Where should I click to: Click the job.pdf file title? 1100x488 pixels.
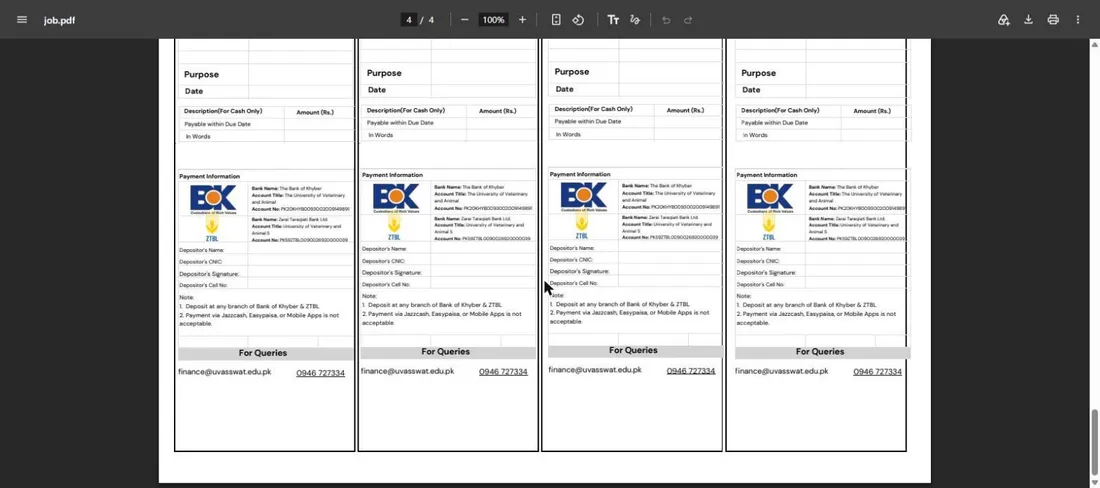click(59, 20)
